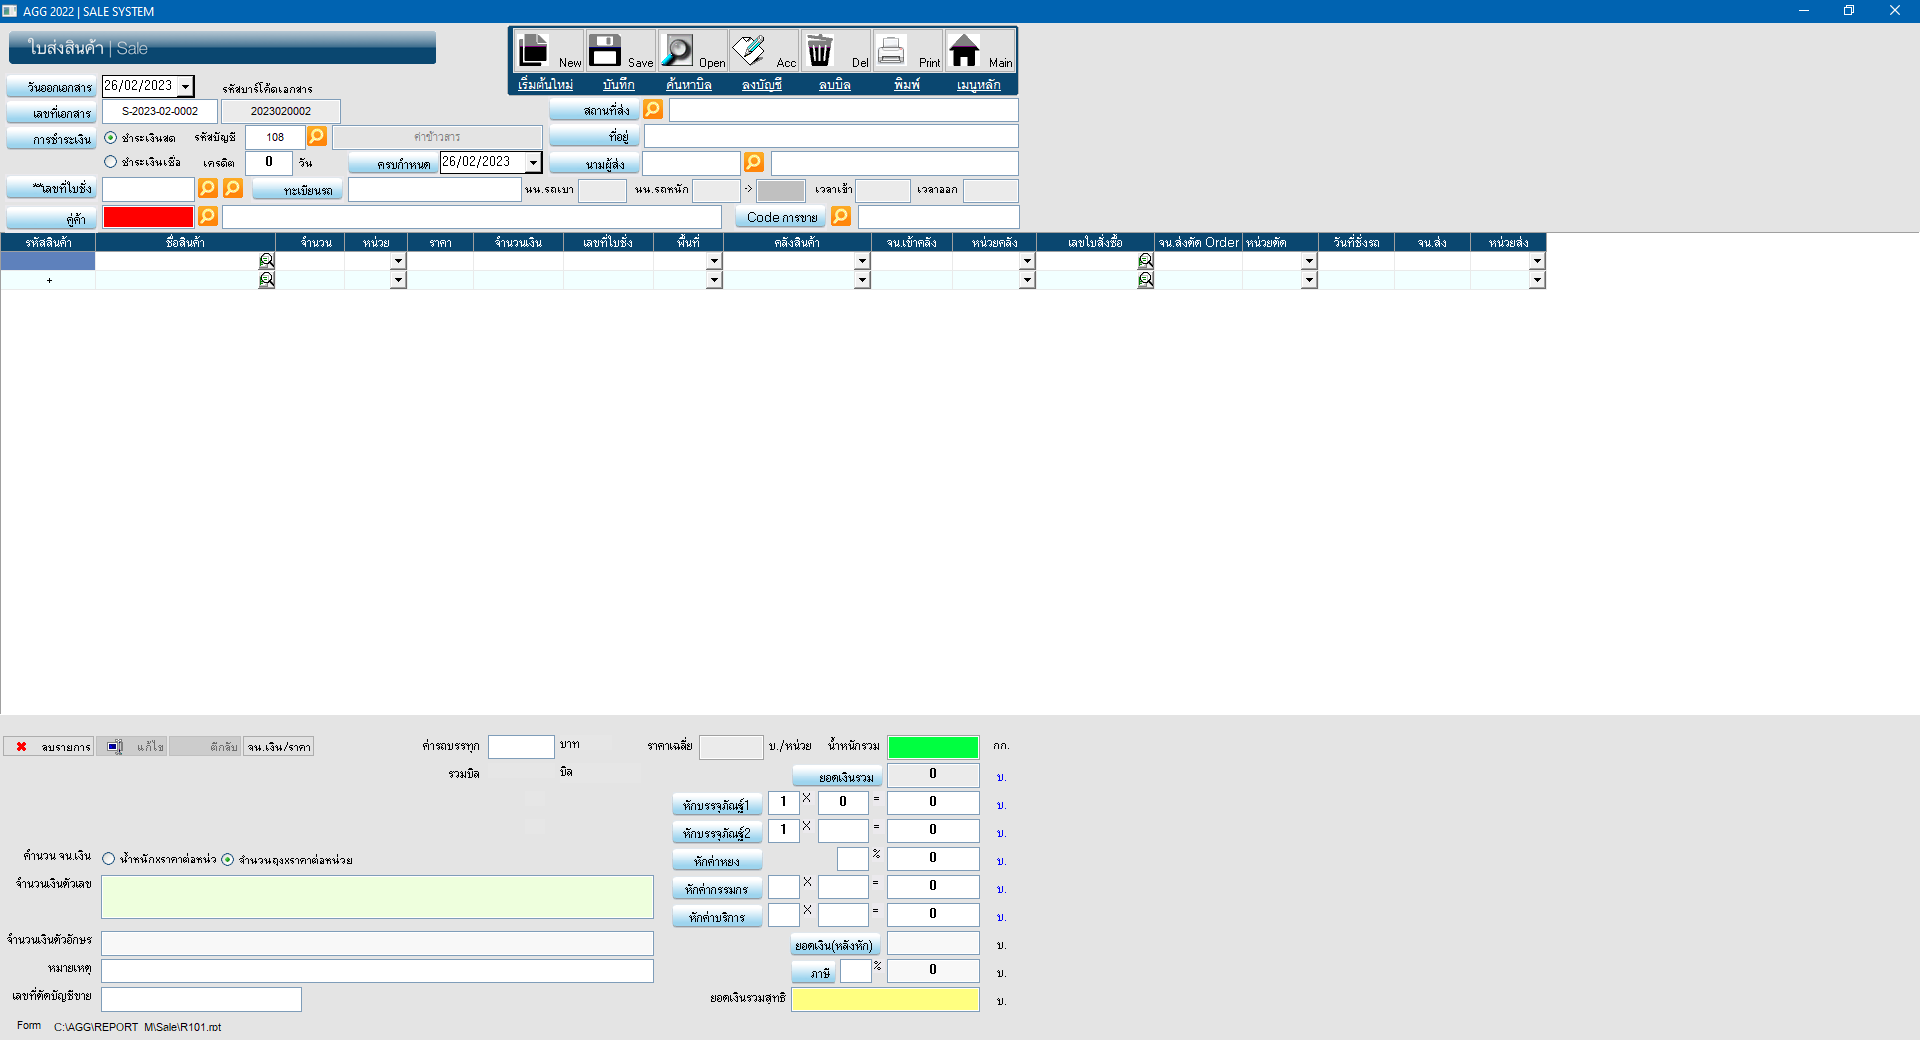Click the เริ่มต้นใหม่ menu link
Image resolution: width=1920 pixels, height=1040 pixels.
pyautogui.click(x=545, y=85)
